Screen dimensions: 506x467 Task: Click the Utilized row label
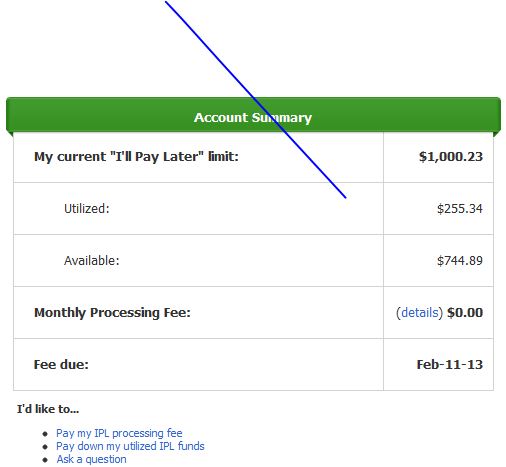(87, 209)
